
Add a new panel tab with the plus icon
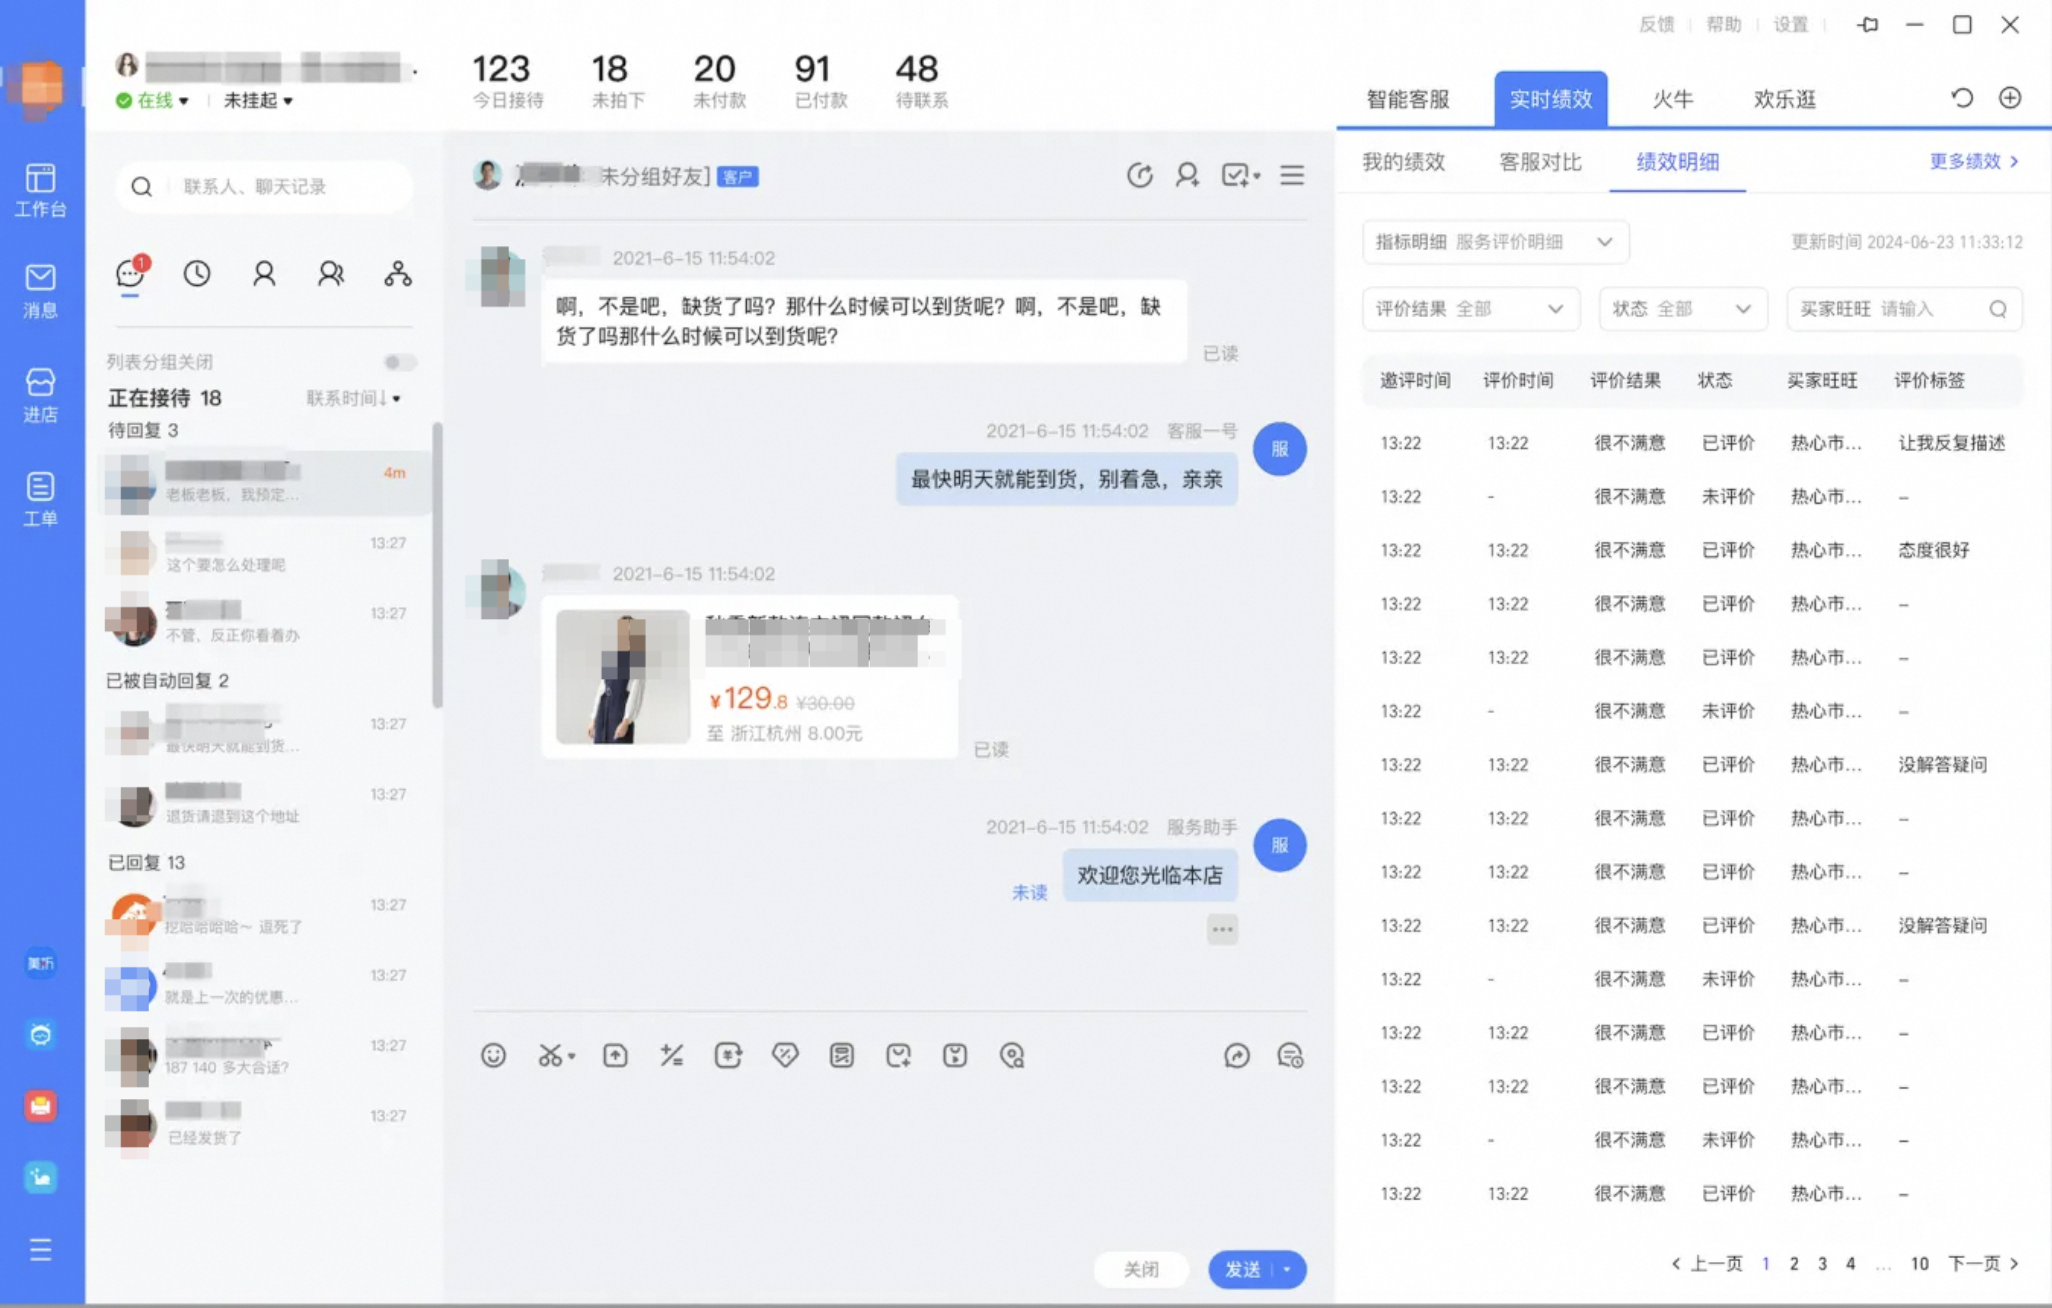(x=2010, y=98)
